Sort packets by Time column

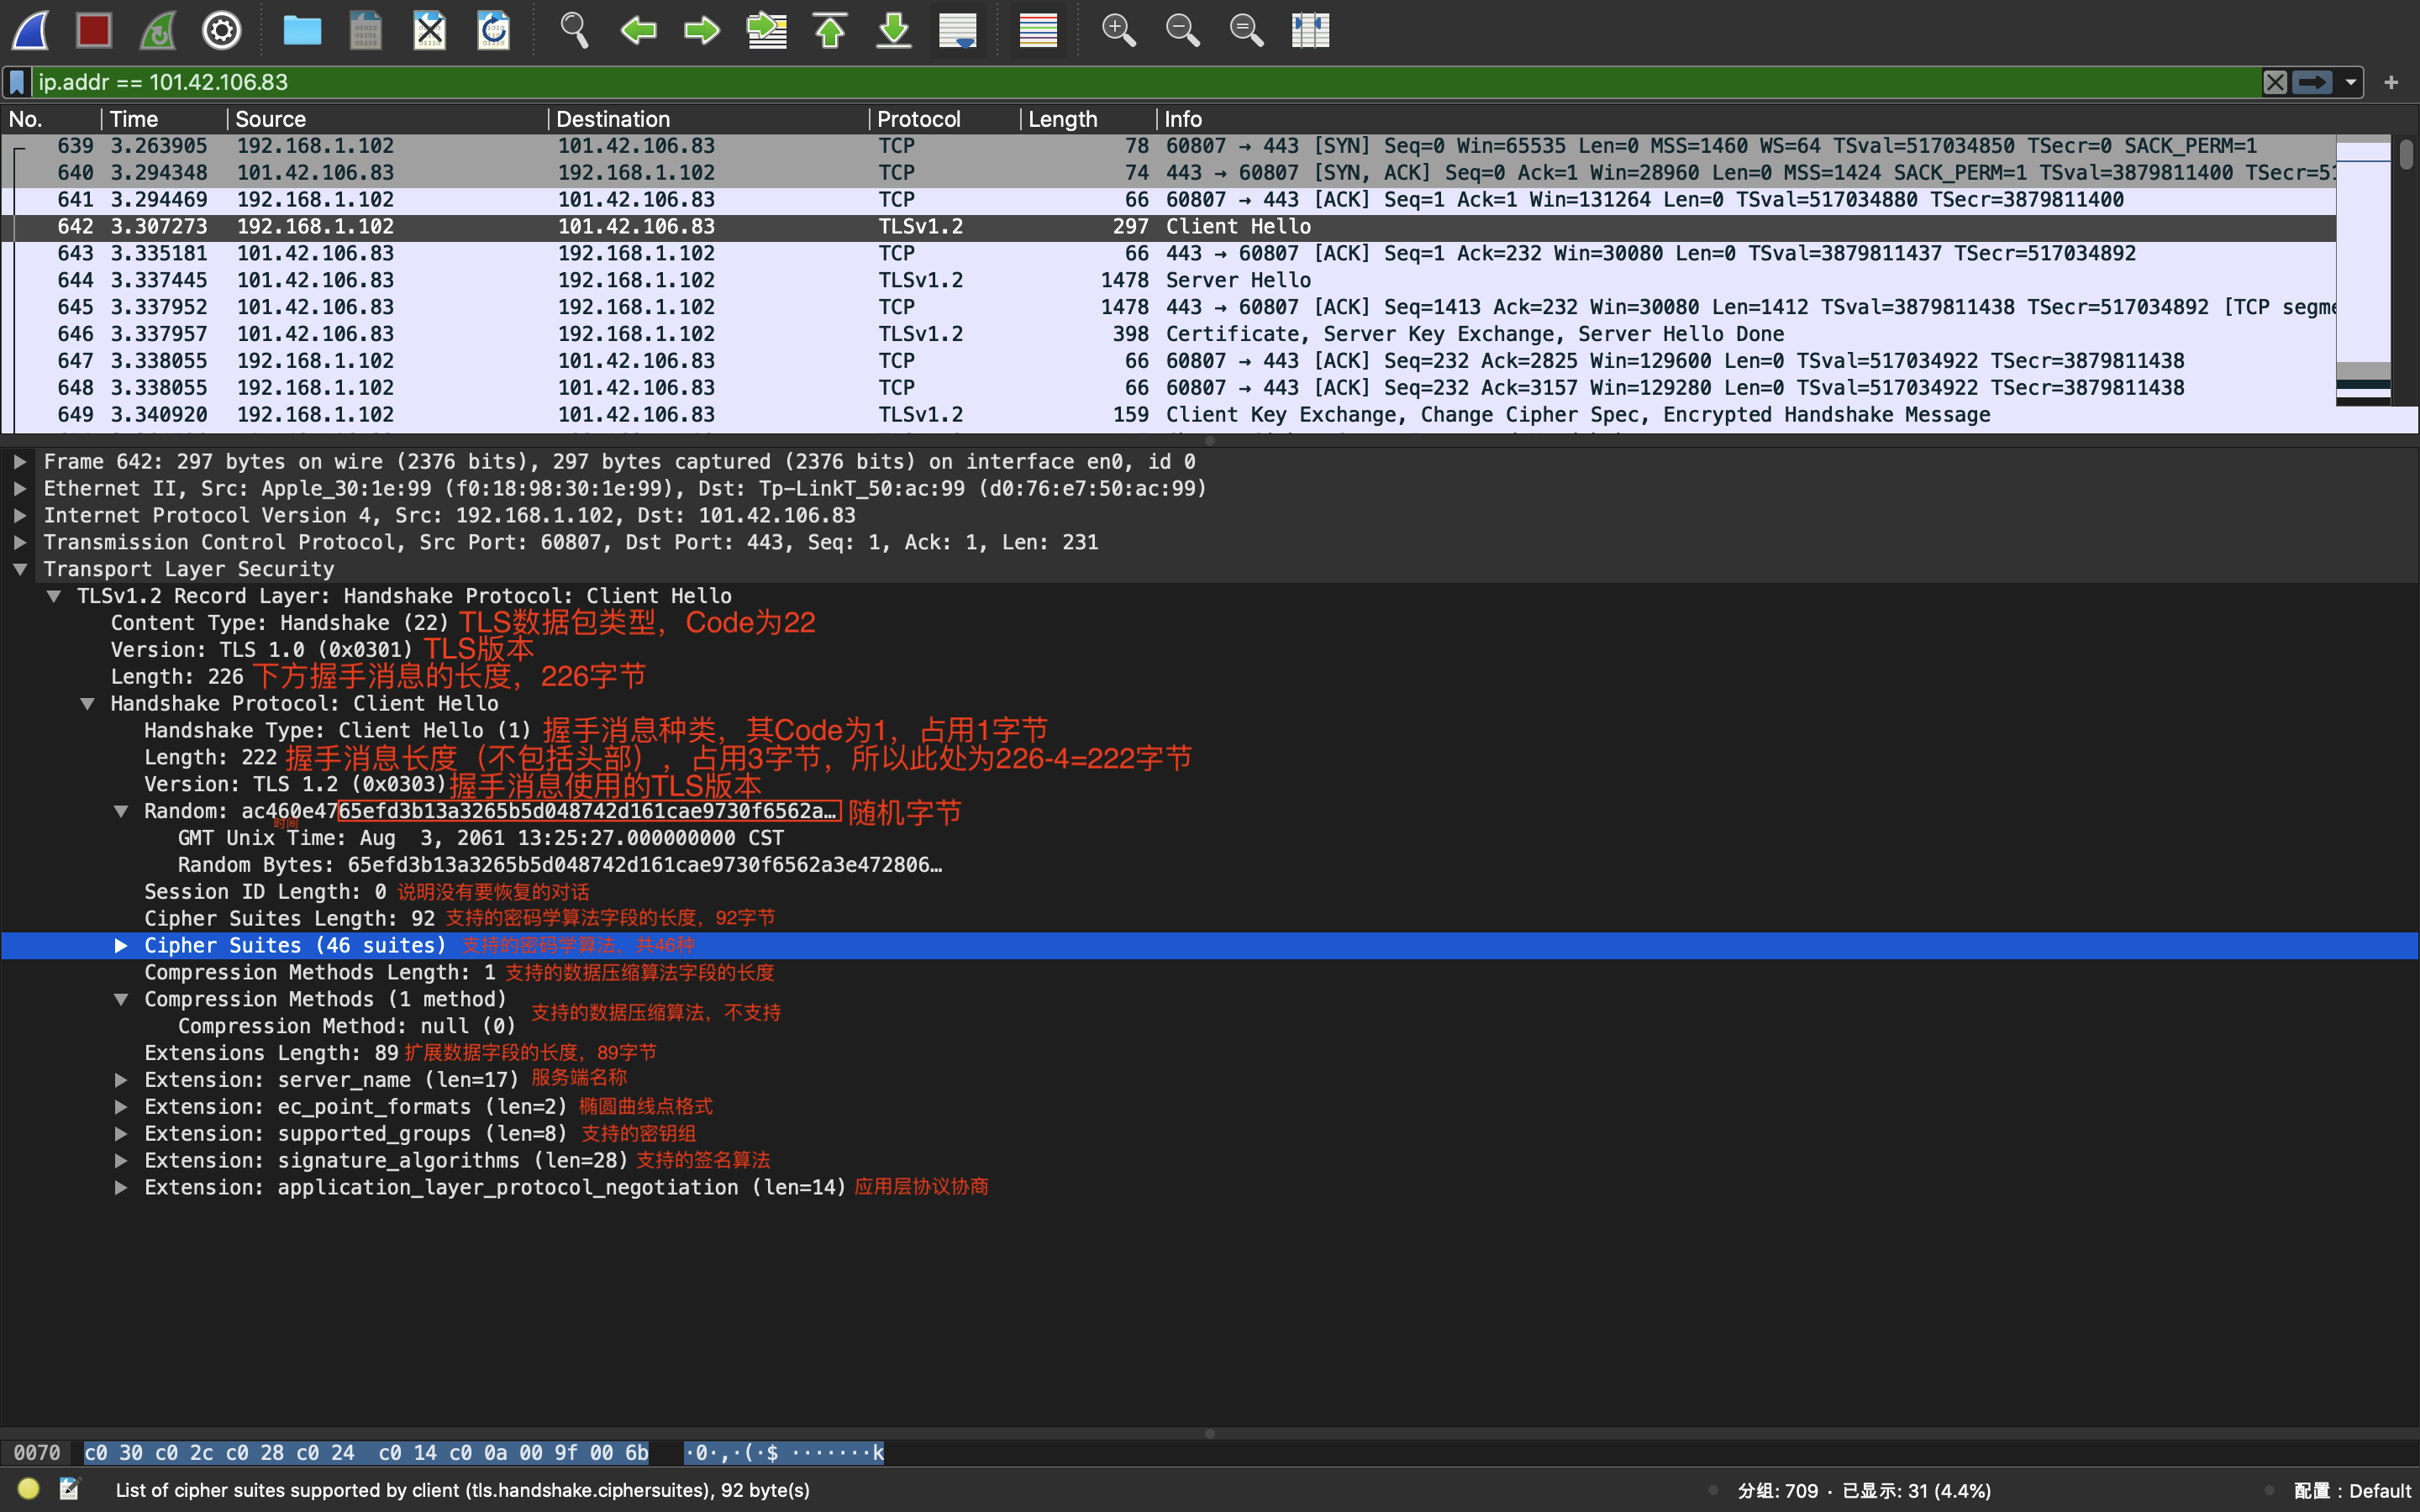point(164,119)
